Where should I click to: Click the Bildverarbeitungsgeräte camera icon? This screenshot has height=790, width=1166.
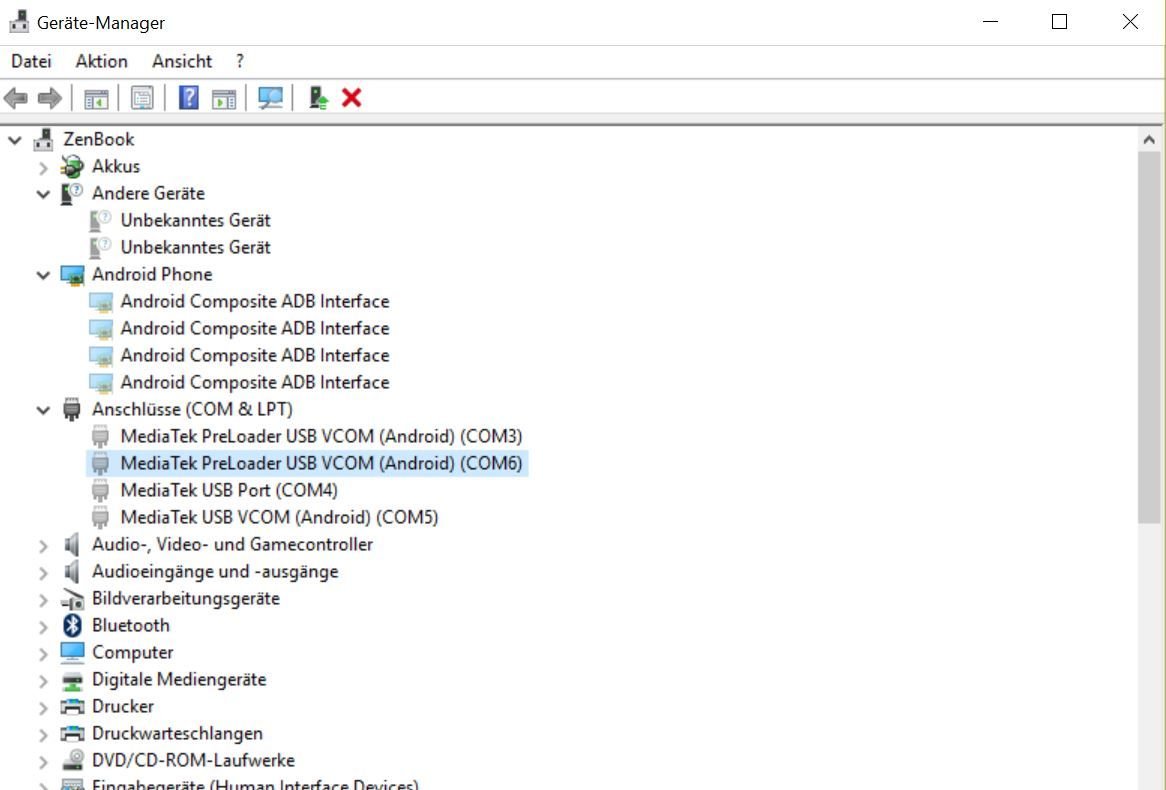coord(72,599)
